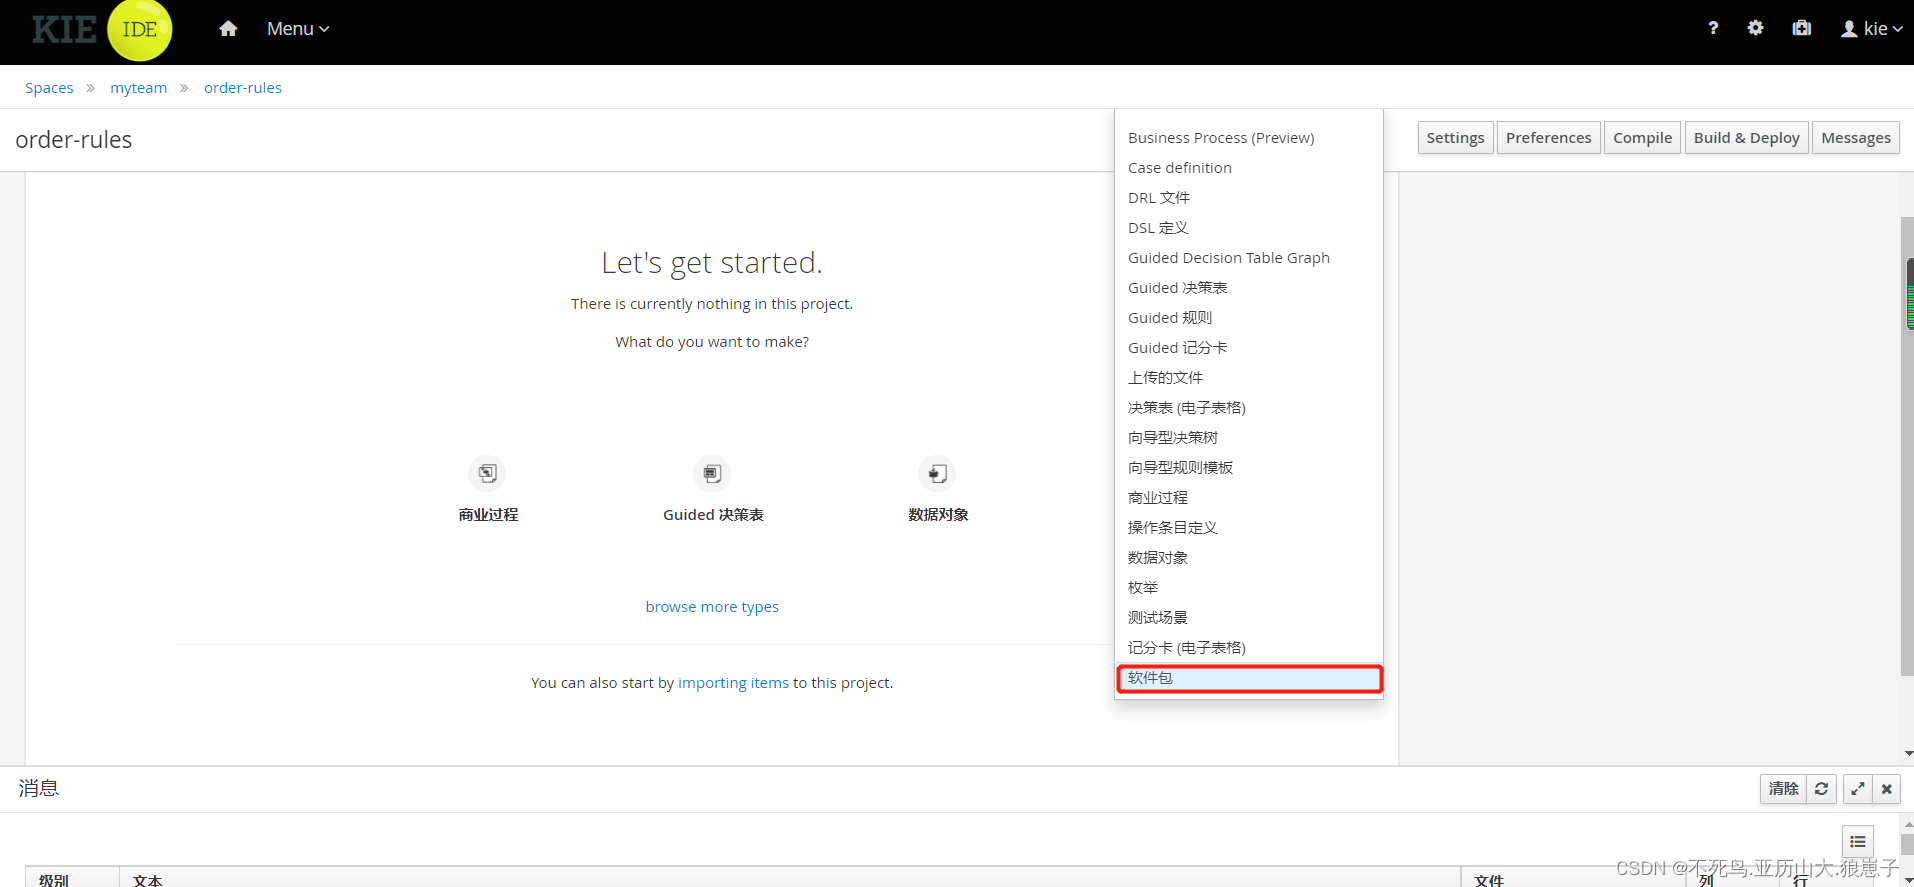Click the Guided 决策表 asset icon
The height and width of the screenshot is (887, 1914).
click(x=712, y=473)
